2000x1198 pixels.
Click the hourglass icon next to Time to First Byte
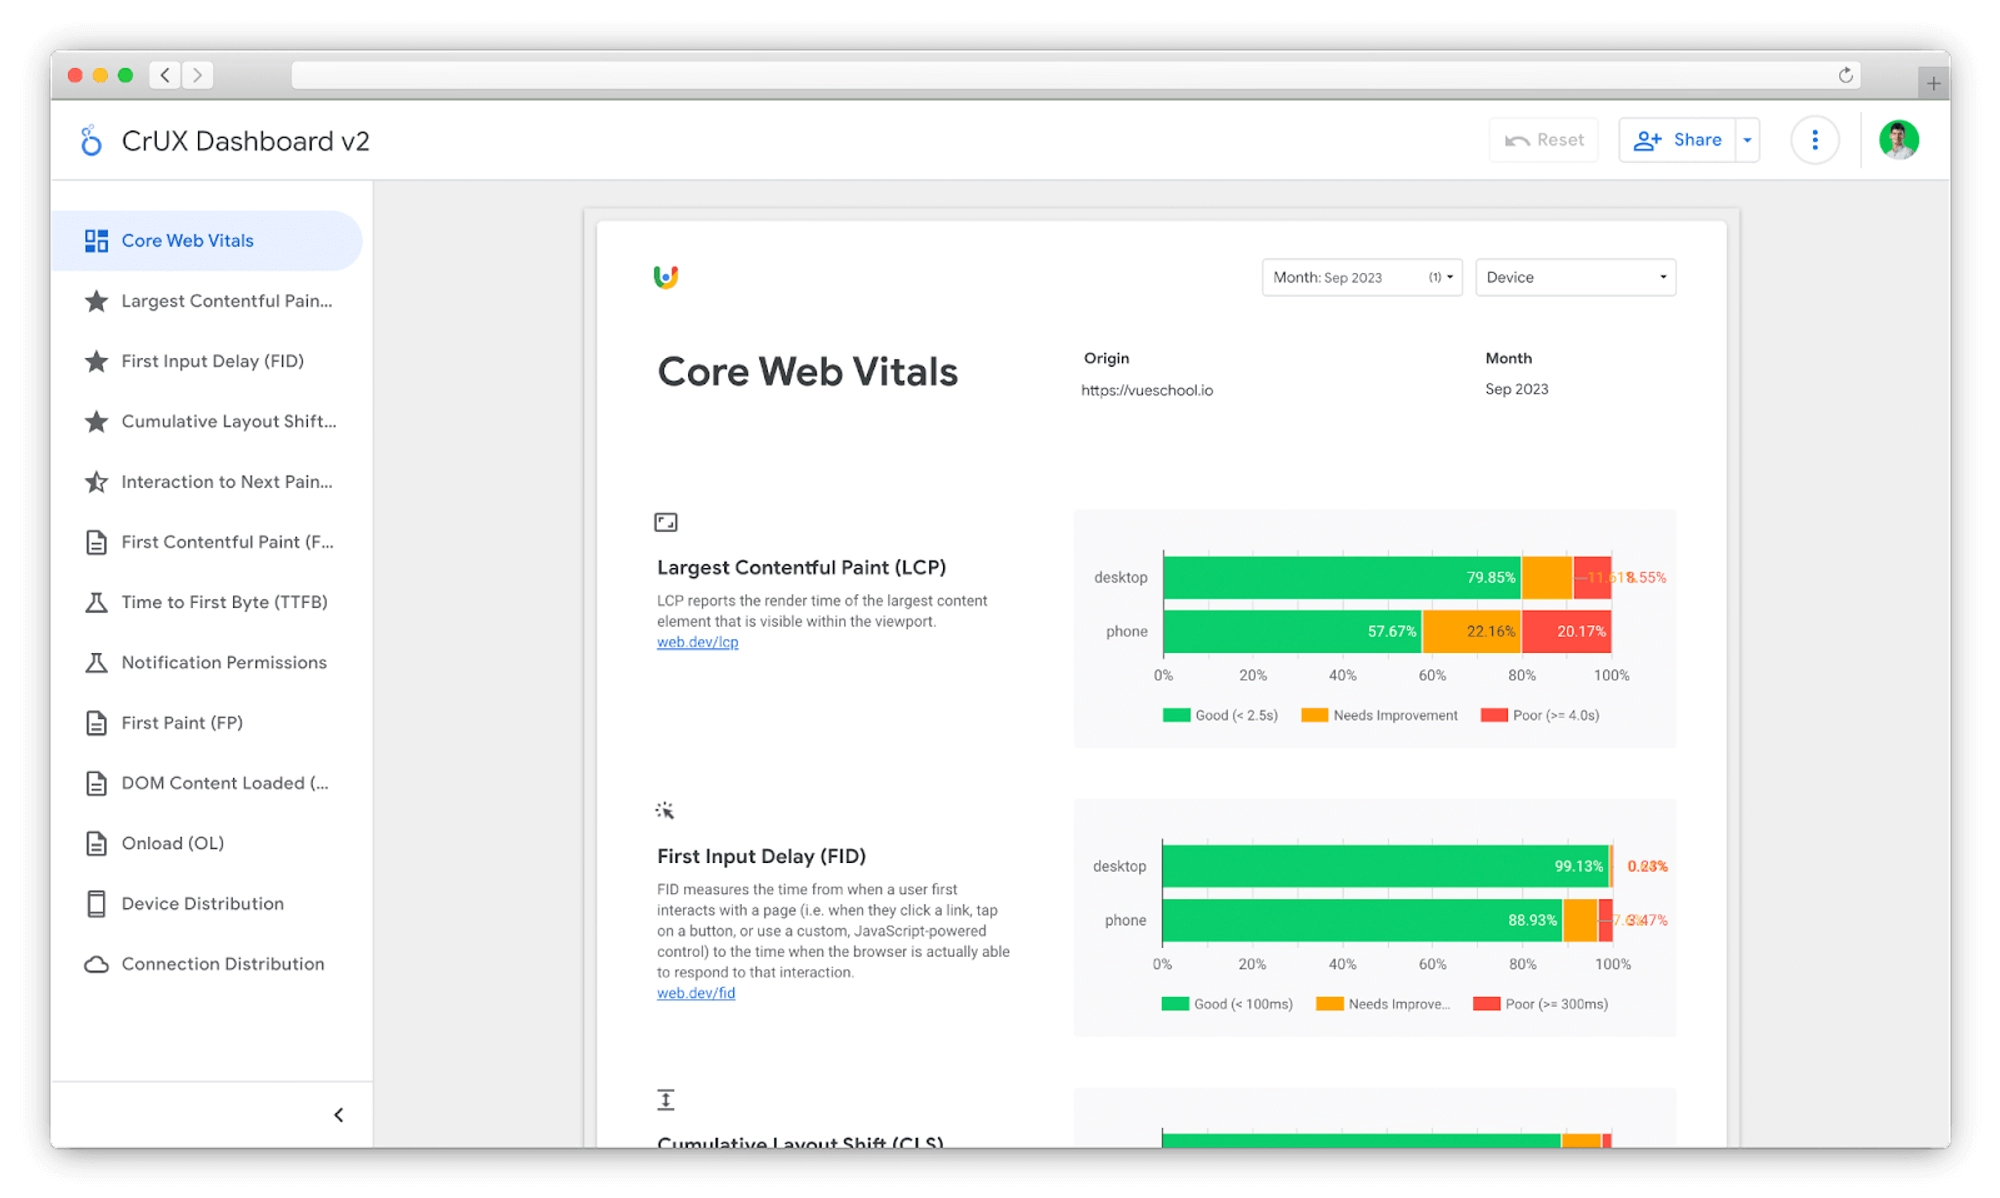(x=95, y=602)
